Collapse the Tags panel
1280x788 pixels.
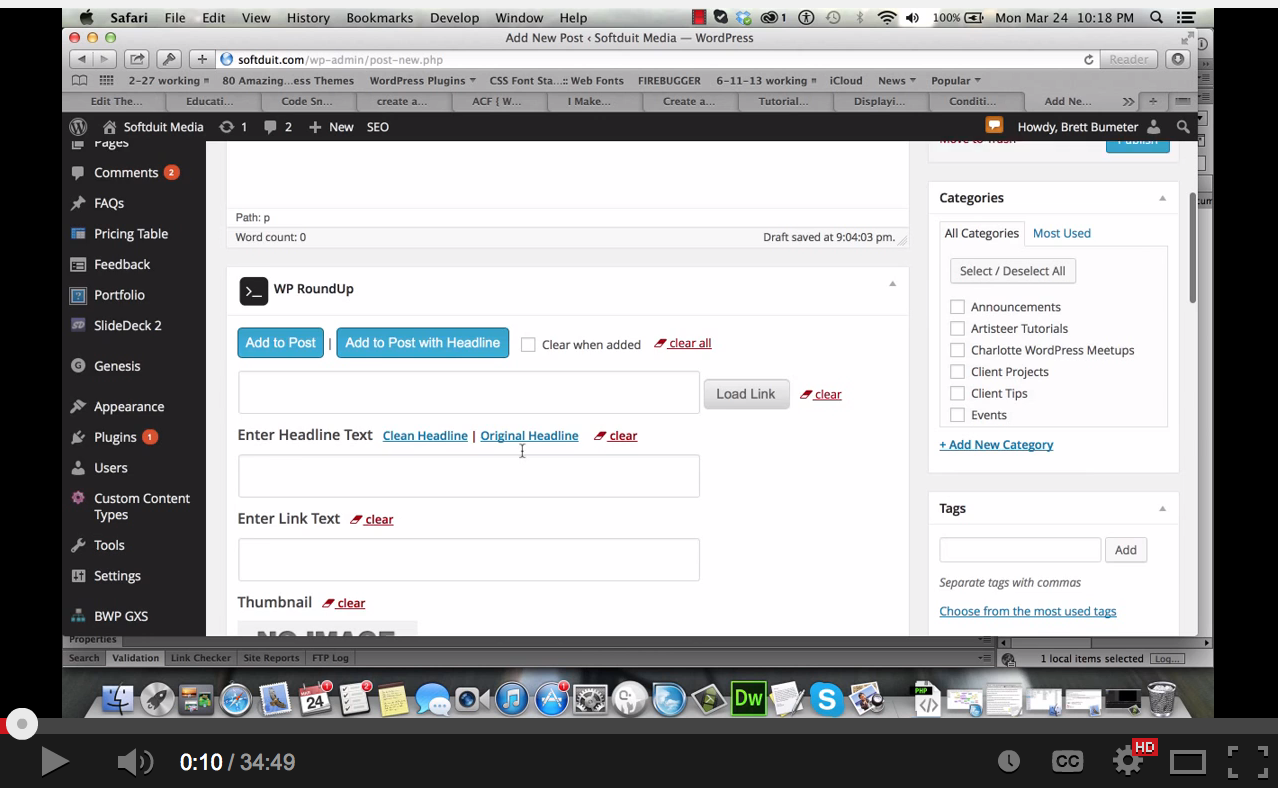(1162, 508)
